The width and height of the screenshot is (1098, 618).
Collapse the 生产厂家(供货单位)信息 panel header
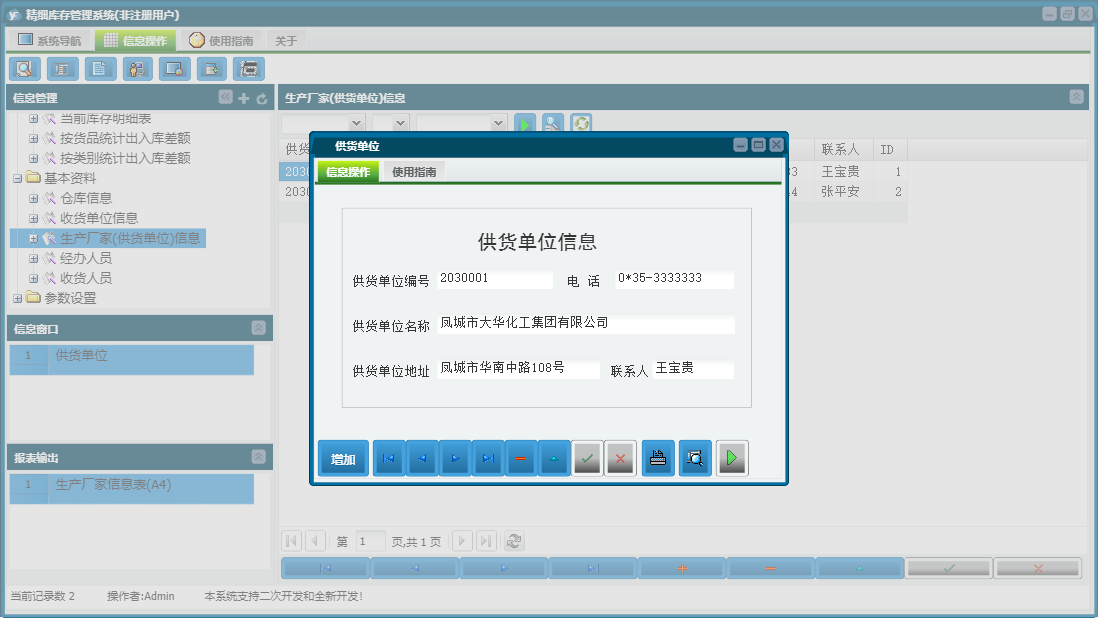click(1077, 97)
